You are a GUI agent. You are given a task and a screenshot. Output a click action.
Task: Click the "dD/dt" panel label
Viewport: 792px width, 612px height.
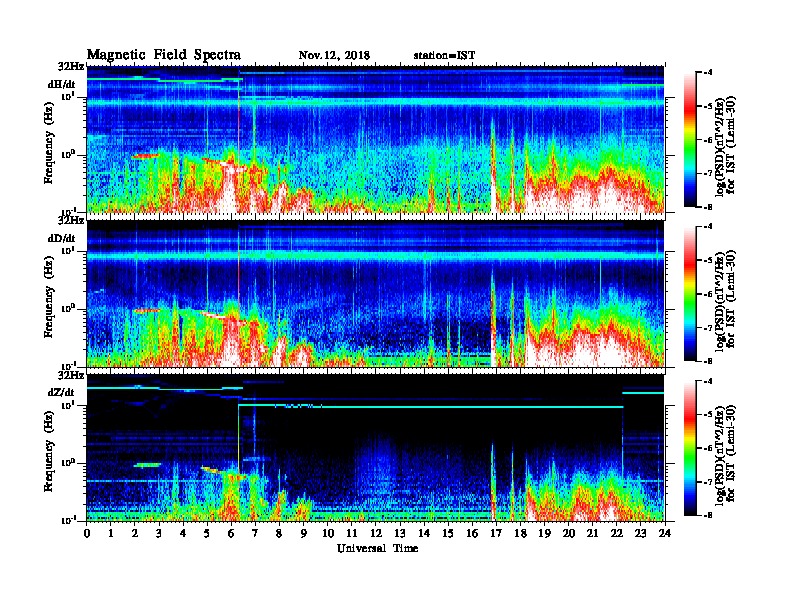tap(62, 238)
